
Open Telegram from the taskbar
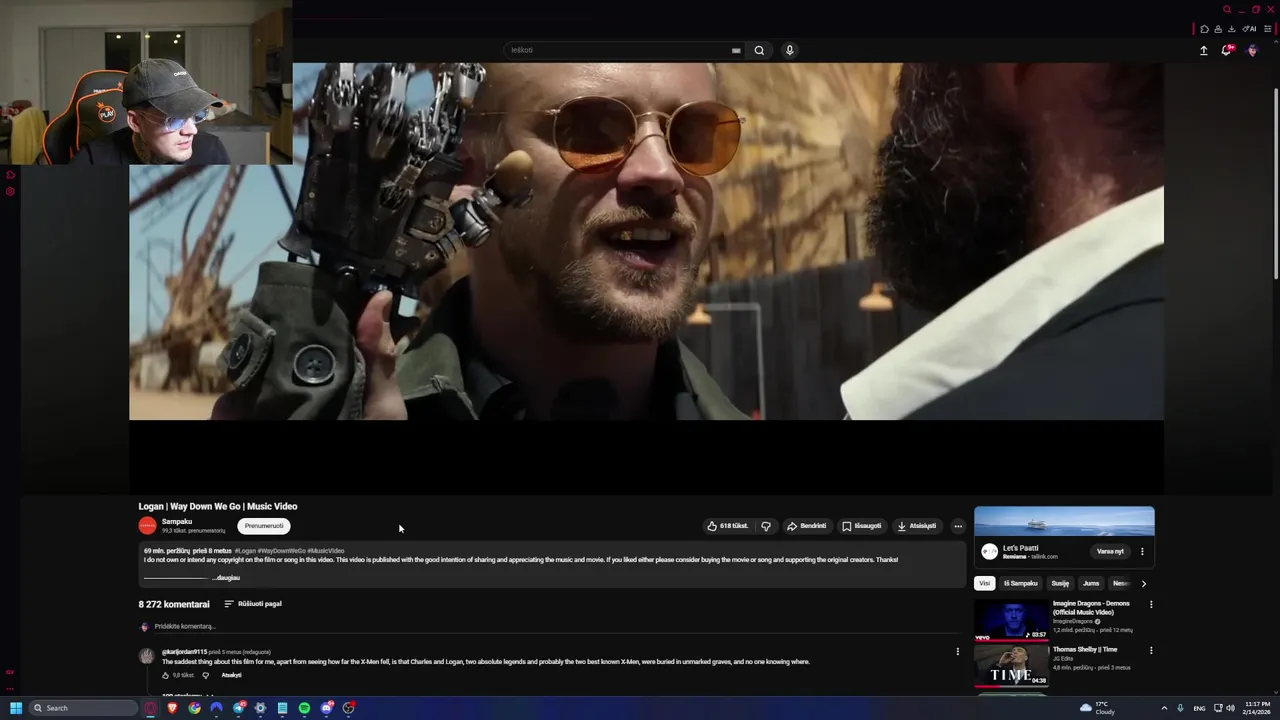(238, 708)
